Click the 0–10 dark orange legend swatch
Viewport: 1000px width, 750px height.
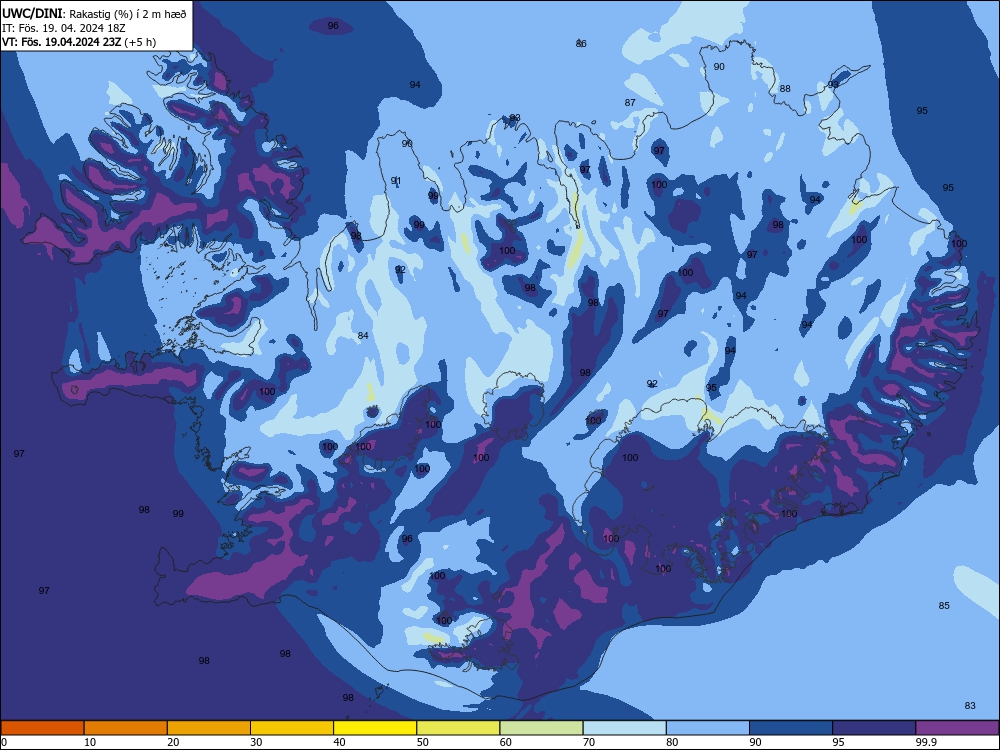pos(42,728)
